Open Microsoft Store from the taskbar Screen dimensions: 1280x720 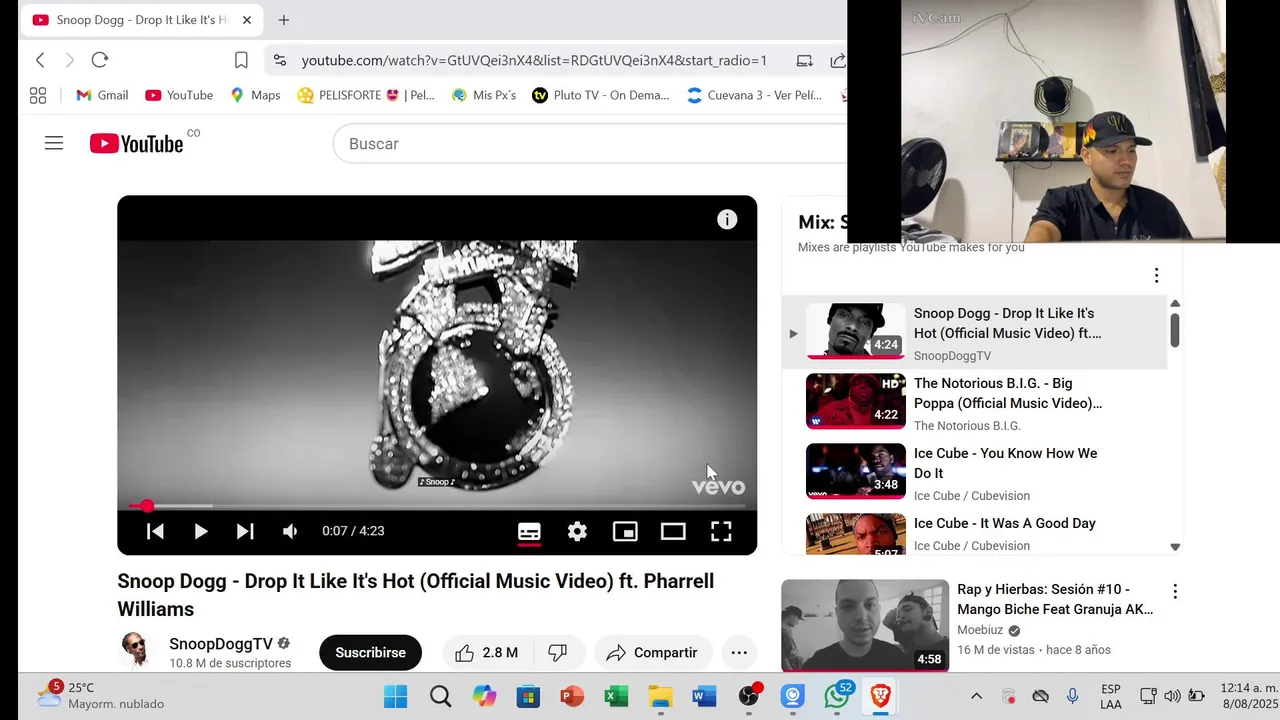click(x=528, y=696)
